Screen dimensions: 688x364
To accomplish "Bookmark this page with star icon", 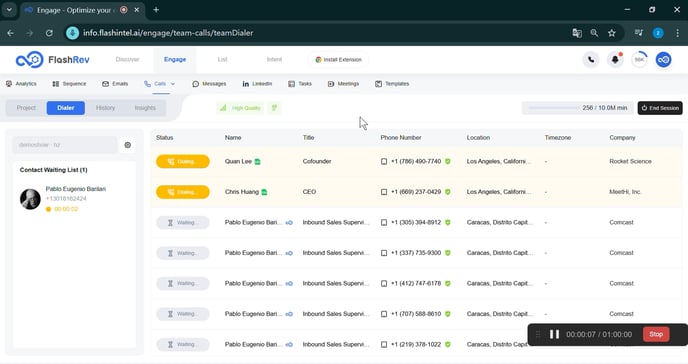I will pos(612,33).
